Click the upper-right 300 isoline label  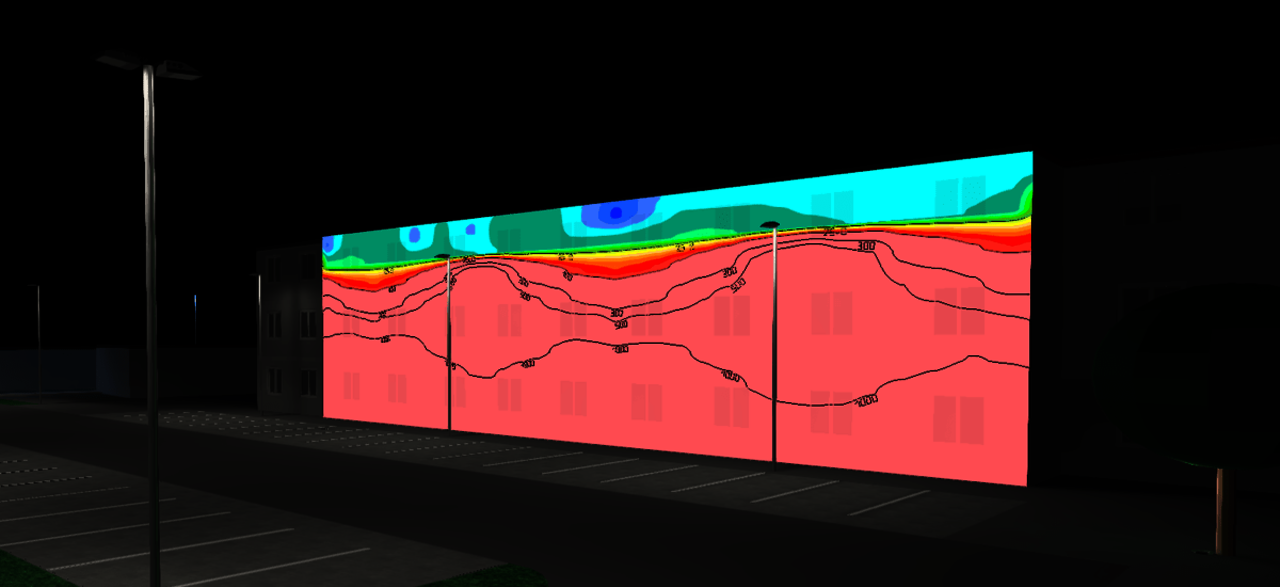865,246
